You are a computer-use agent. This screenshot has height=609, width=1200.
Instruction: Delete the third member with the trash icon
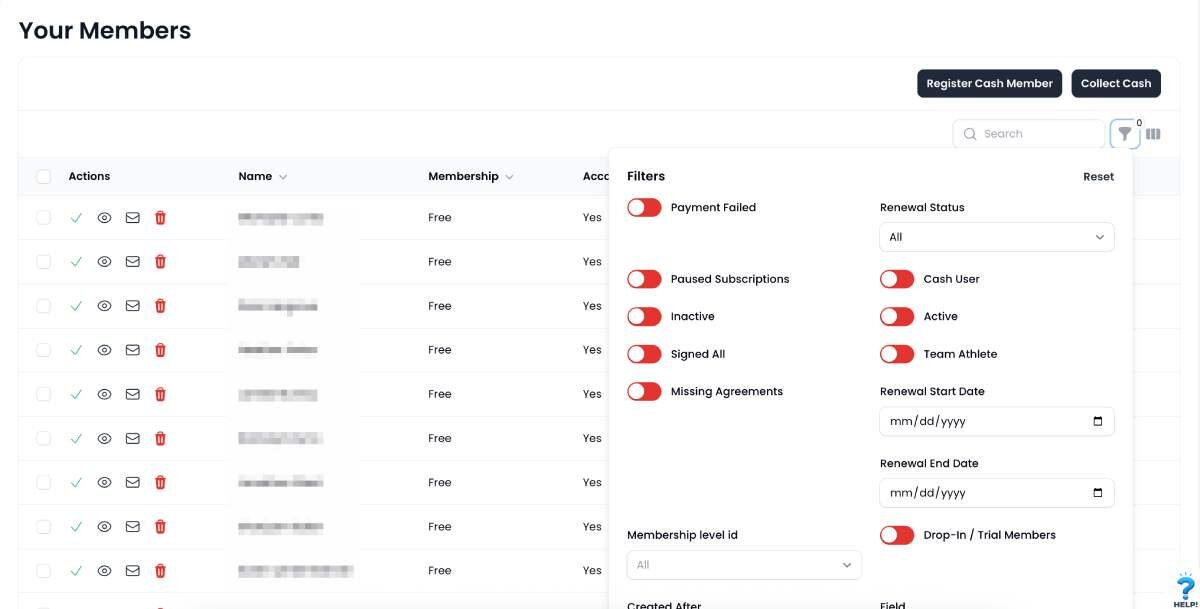[x=160, y=305]
